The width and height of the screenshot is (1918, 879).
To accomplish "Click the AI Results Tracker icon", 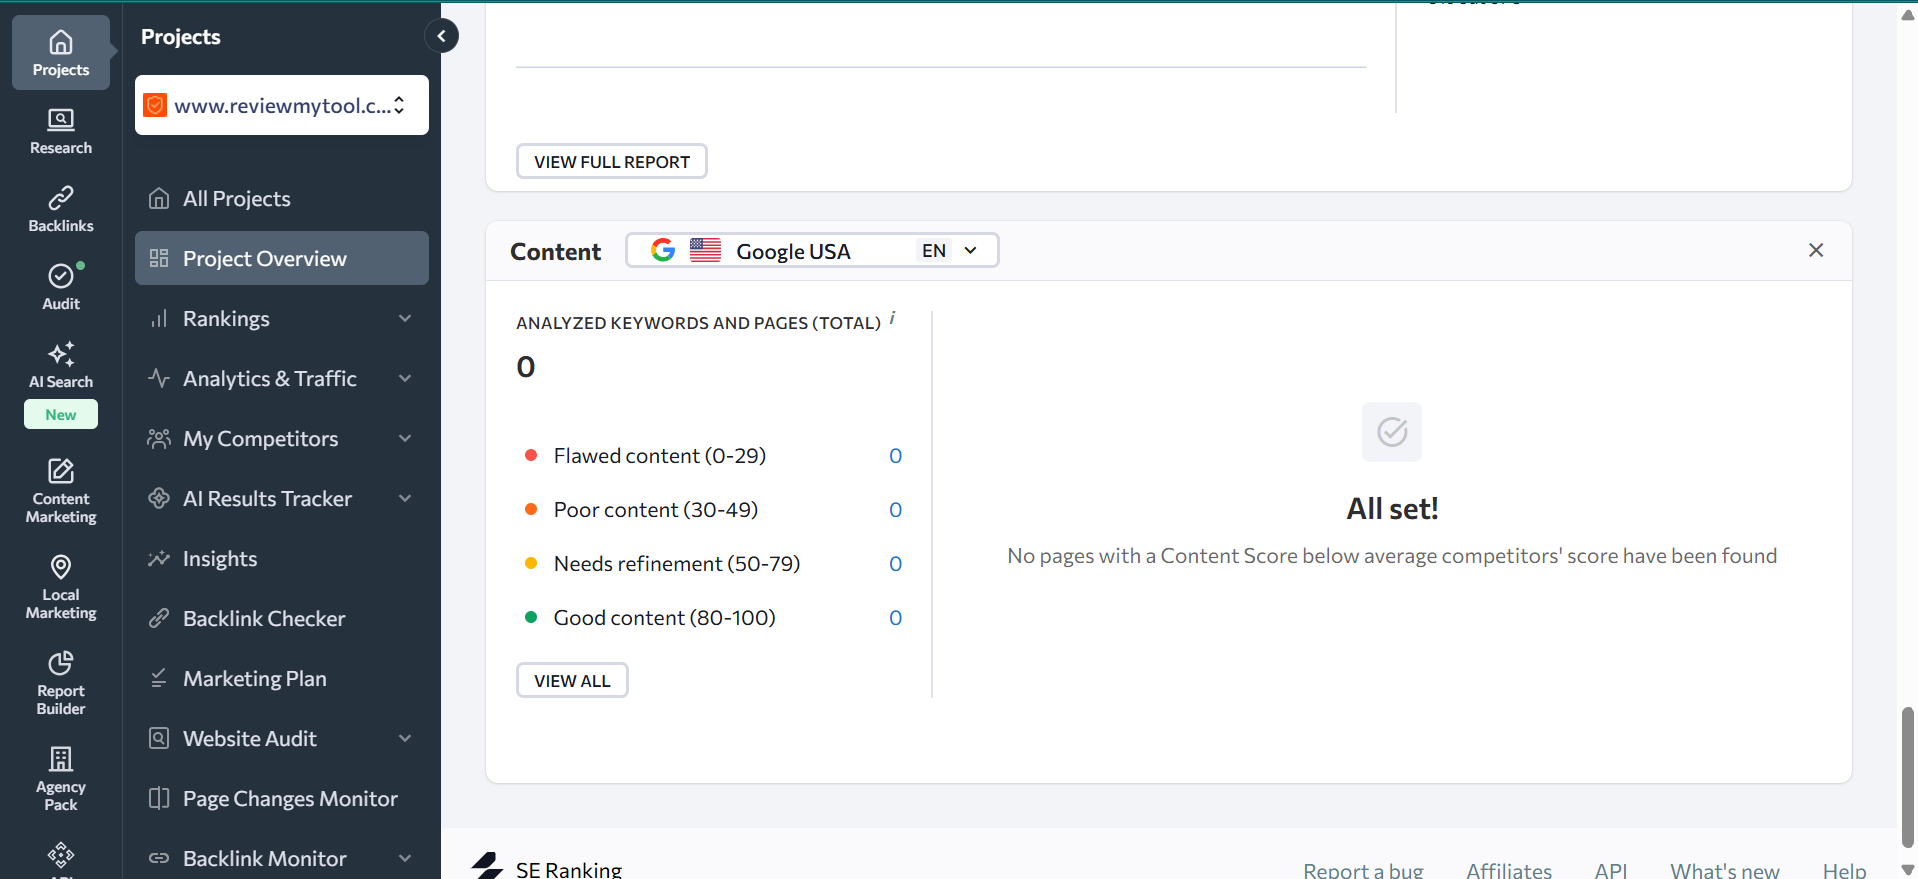I will [x=159, y=498].
